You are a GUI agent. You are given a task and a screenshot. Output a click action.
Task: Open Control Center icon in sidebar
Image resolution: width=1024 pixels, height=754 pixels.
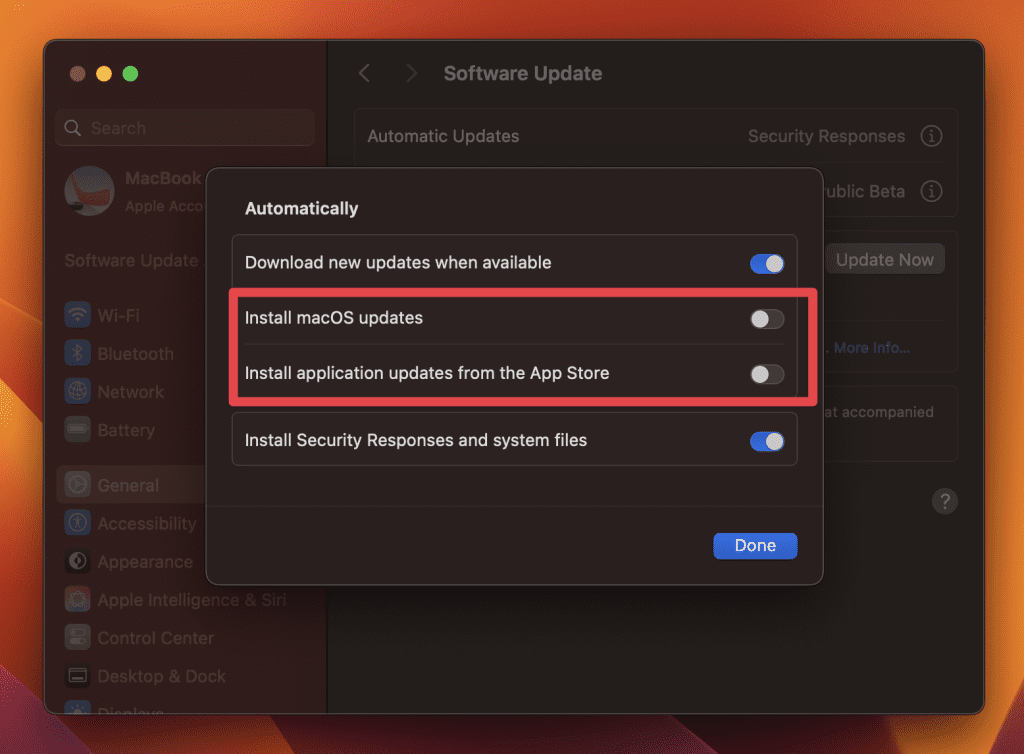tap(78, 638)
